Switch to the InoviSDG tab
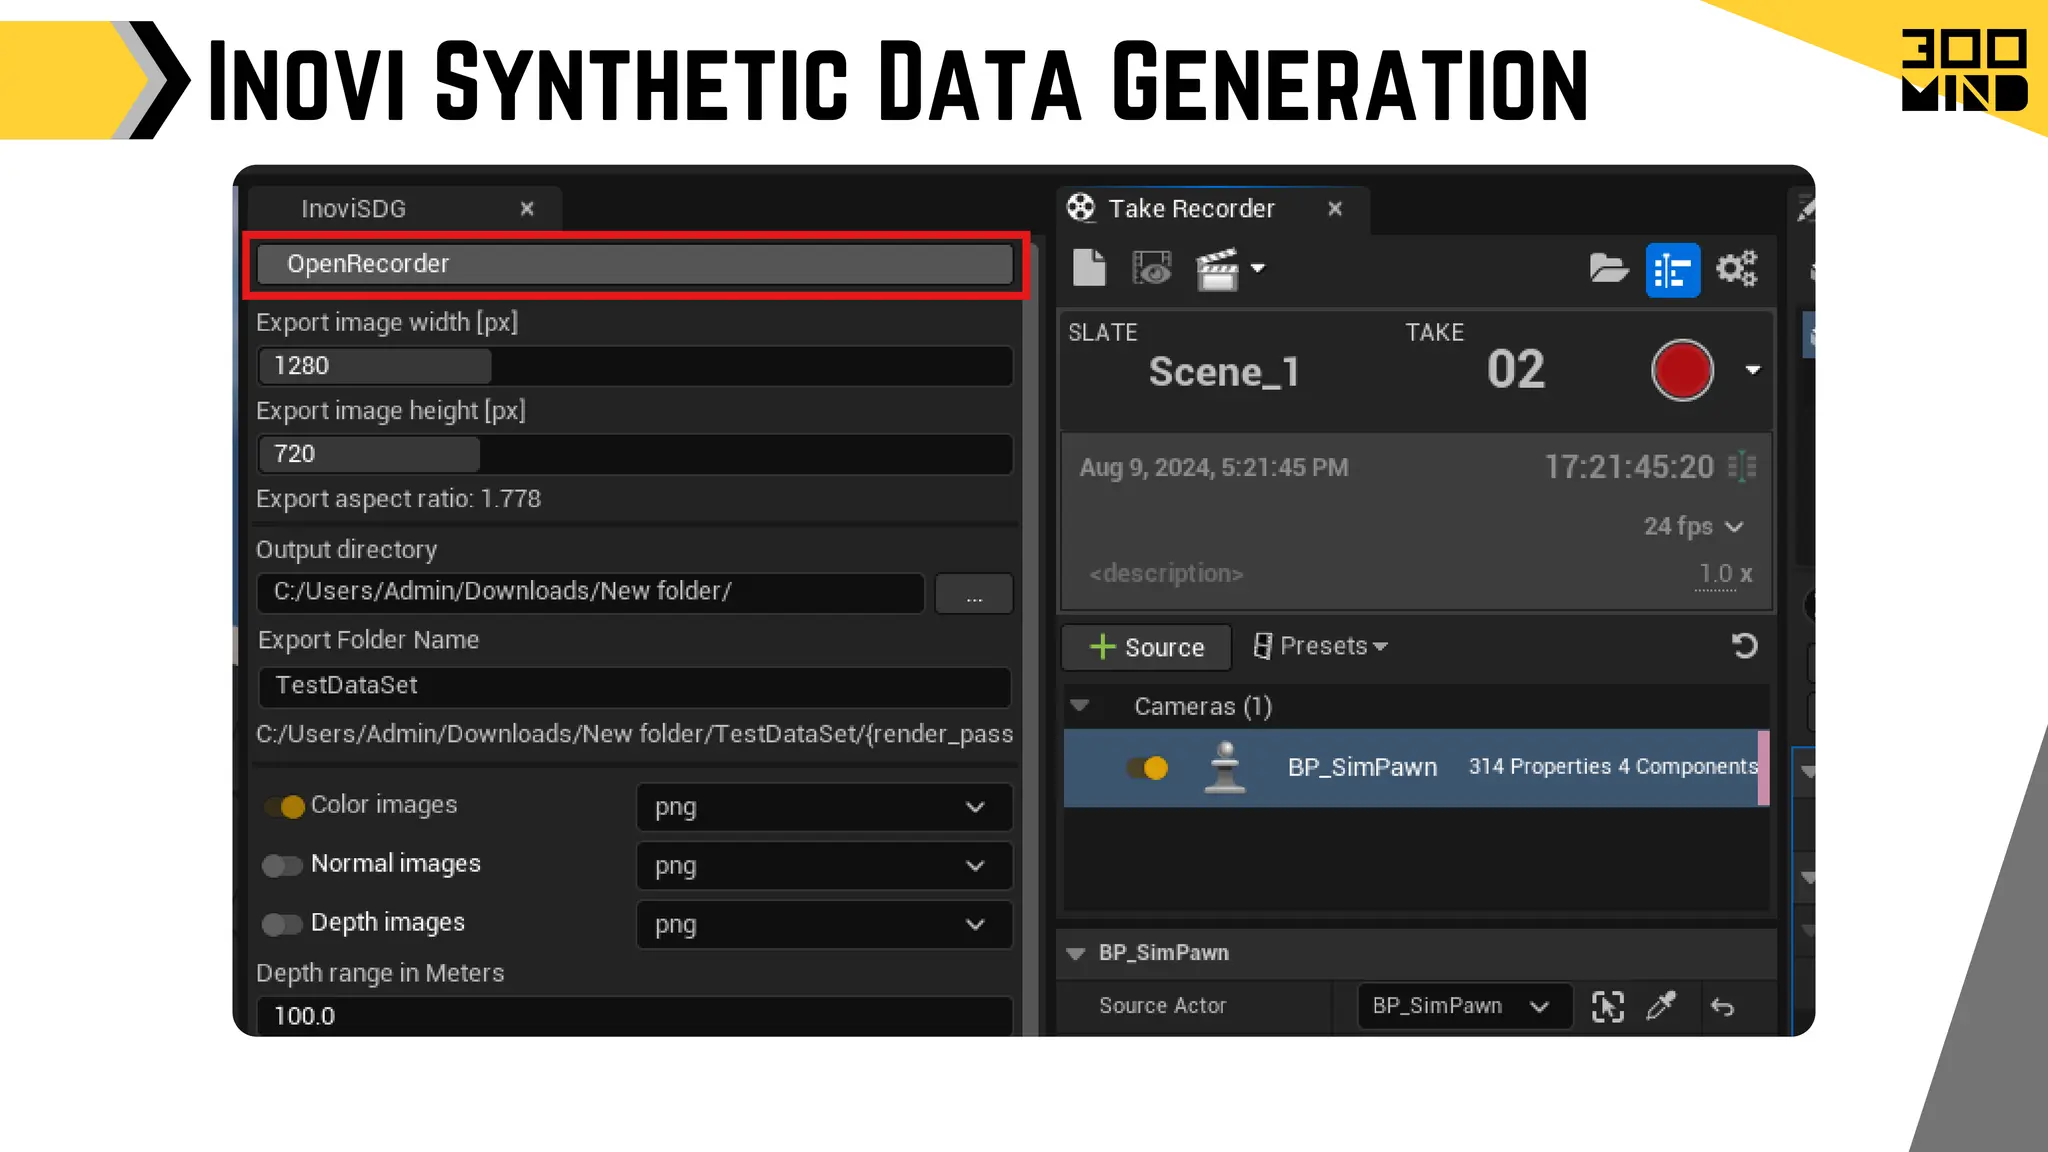 (x=353, y=209)
